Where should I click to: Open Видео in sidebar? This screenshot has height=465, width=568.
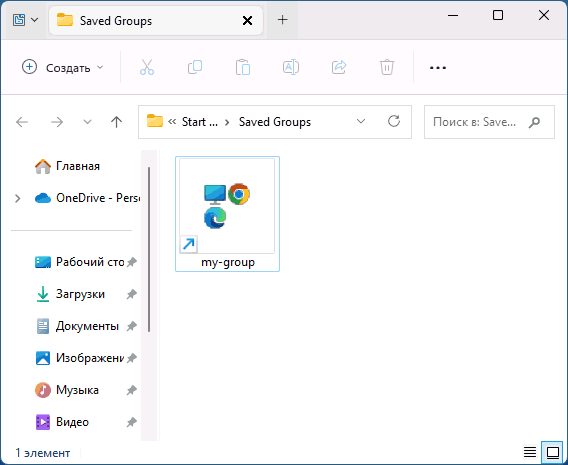tap(62, 422)
